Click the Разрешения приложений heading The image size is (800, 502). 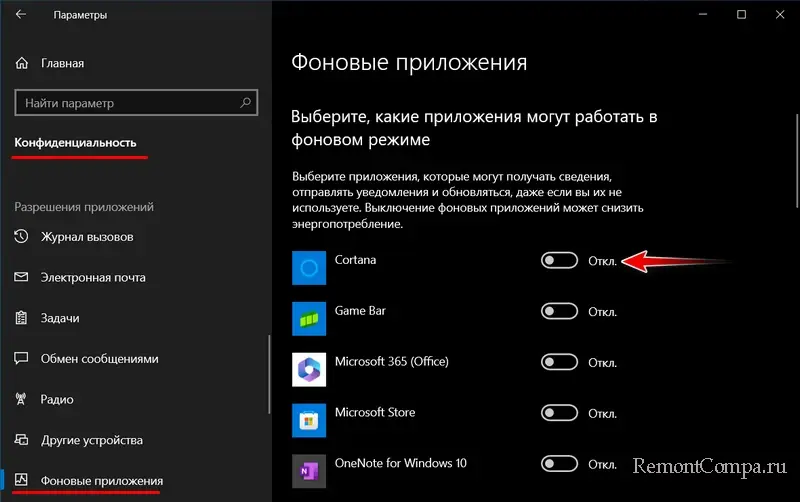(84, 207)
